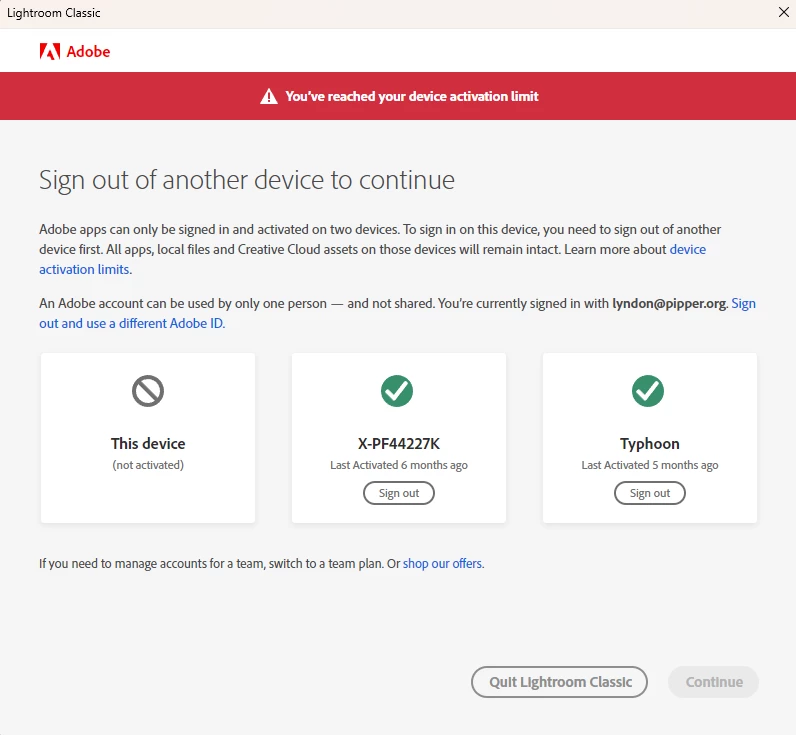Image resolution: width=796 pixels, height=735 pixels.
Task: Click 'Last Activated 6 months ago' text
Action: 399,465
